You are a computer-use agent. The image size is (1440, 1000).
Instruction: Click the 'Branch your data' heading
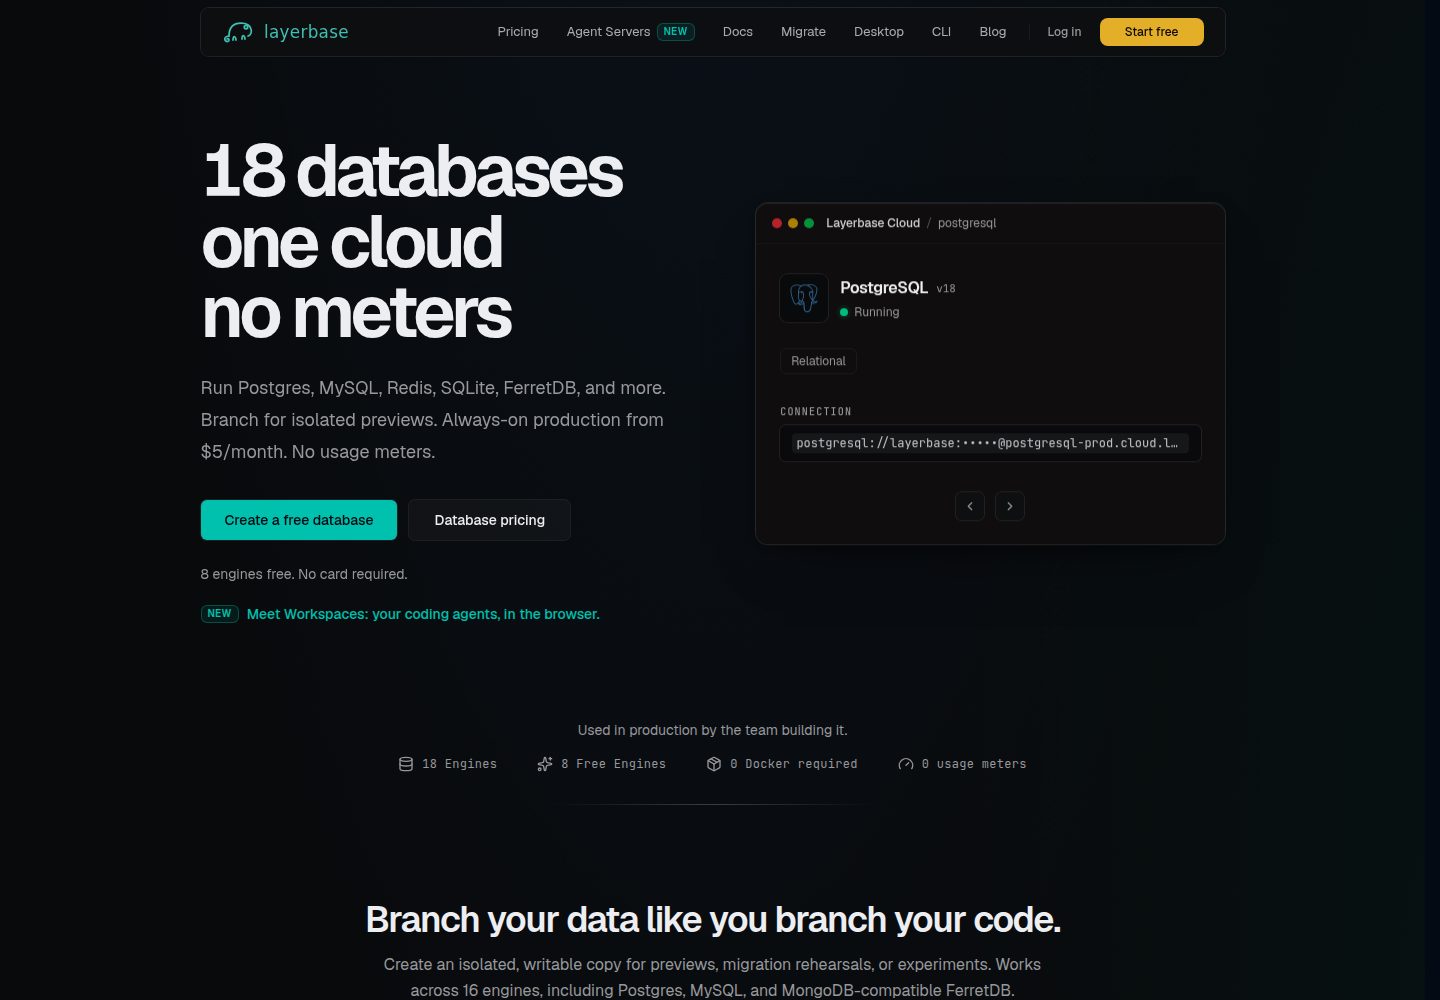click(713, 919)
